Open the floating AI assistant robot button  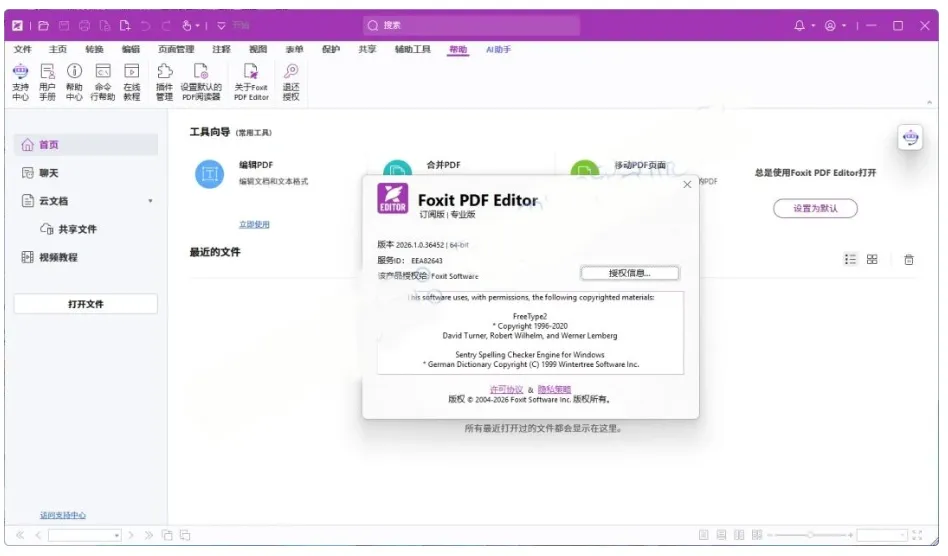pyautogui.click(x=911, y=138)
